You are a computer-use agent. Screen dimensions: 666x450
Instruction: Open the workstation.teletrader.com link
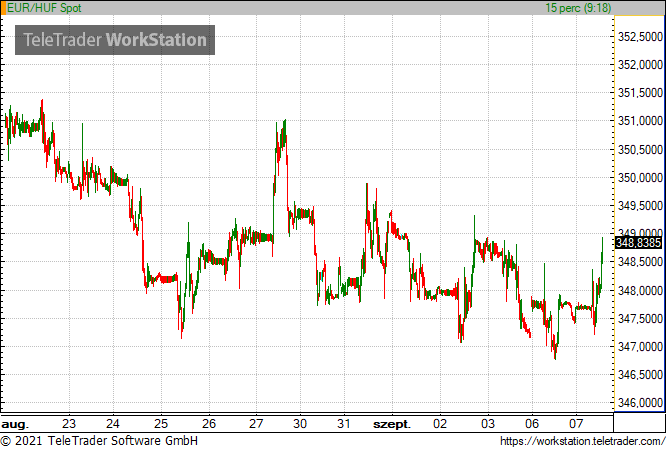pyautogui.click(x=583, y=441)
